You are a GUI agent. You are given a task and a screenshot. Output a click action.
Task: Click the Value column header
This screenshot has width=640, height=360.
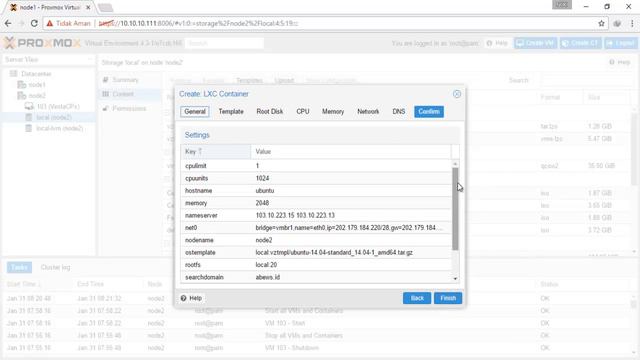point(351,151)
